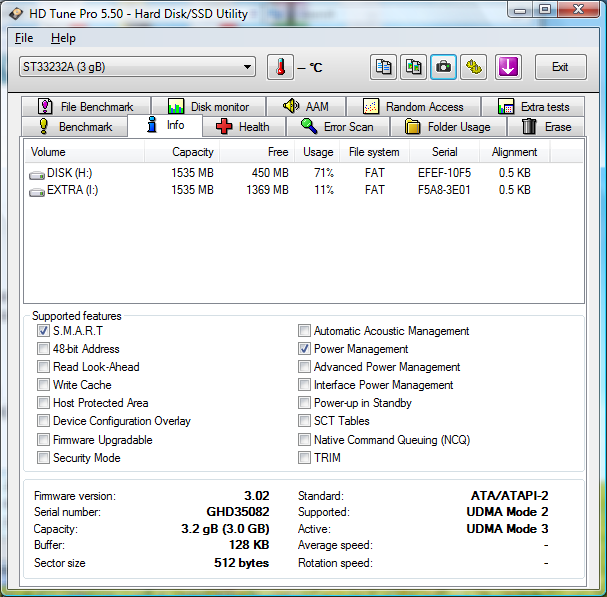Select the EXTRA (I:) volume row

304,190
